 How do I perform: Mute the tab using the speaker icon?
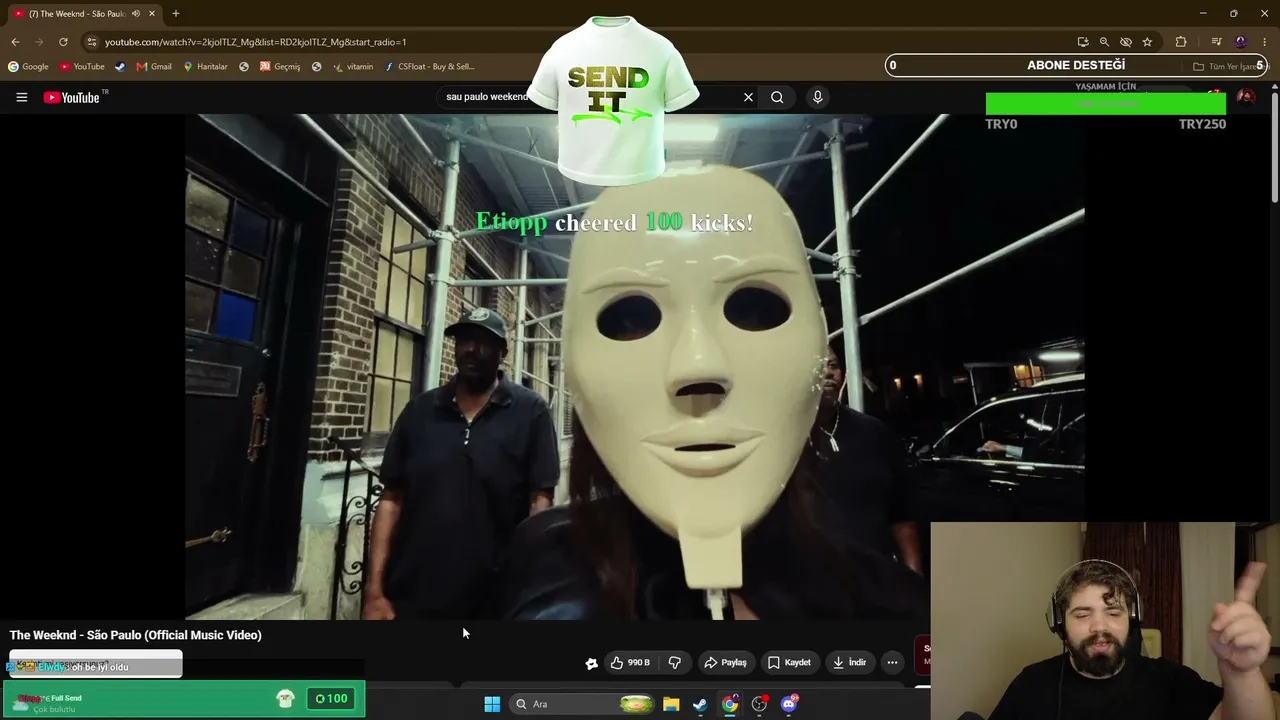coord(136,14)
